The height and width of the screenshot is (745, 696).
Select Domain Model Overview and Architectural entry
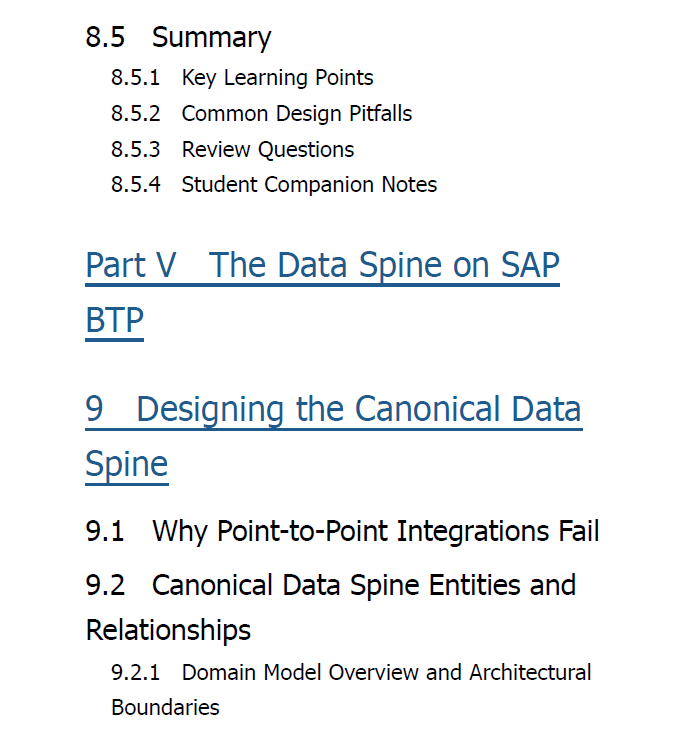coord(386,673)
